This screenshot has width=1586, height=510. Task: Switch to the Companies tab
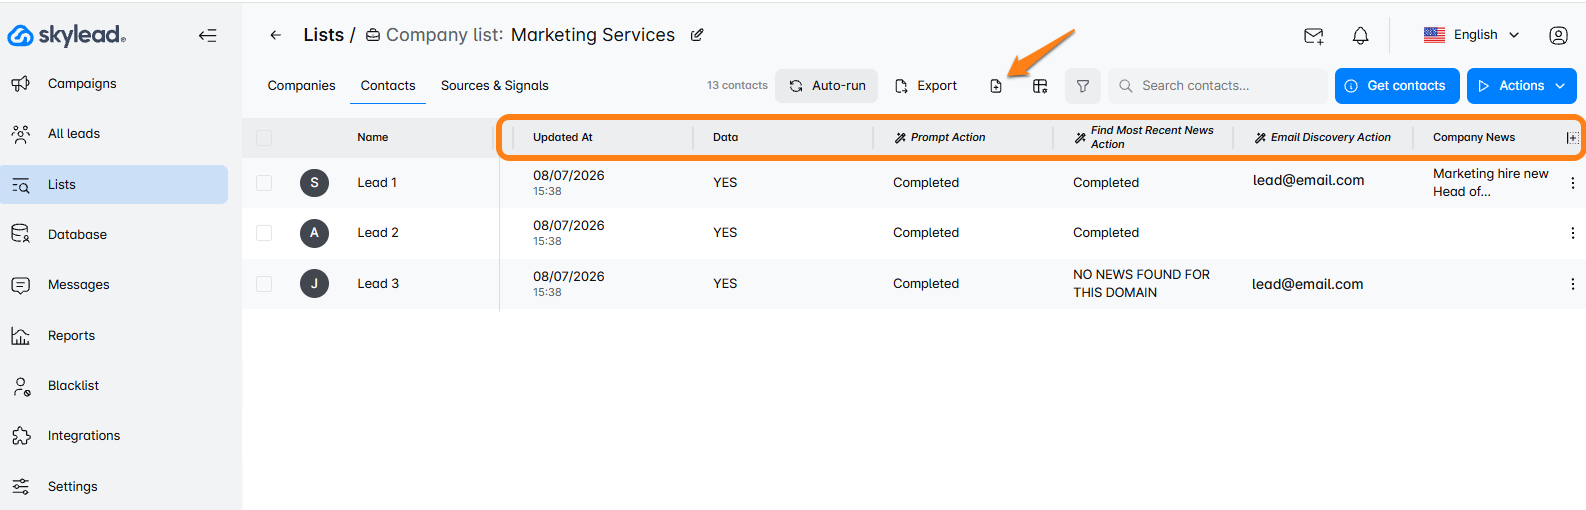click(301, 86)
